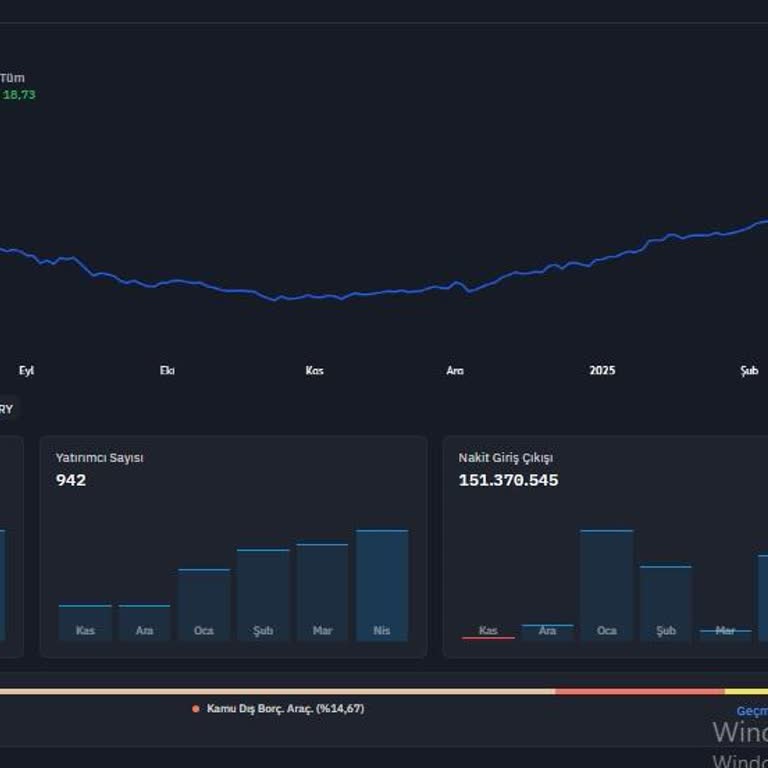
Task: Select the partially visible TRY currency button
Action: 7,409
